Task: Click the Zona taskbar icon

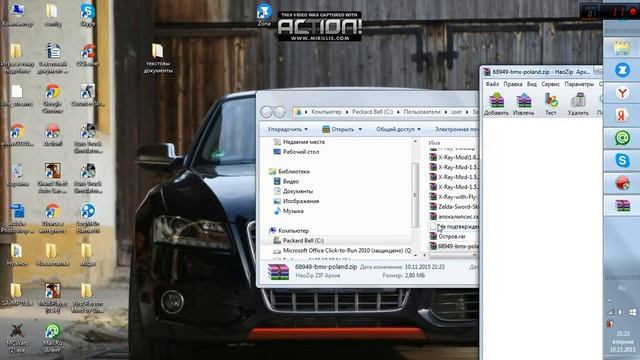Action: click(622, 71)
